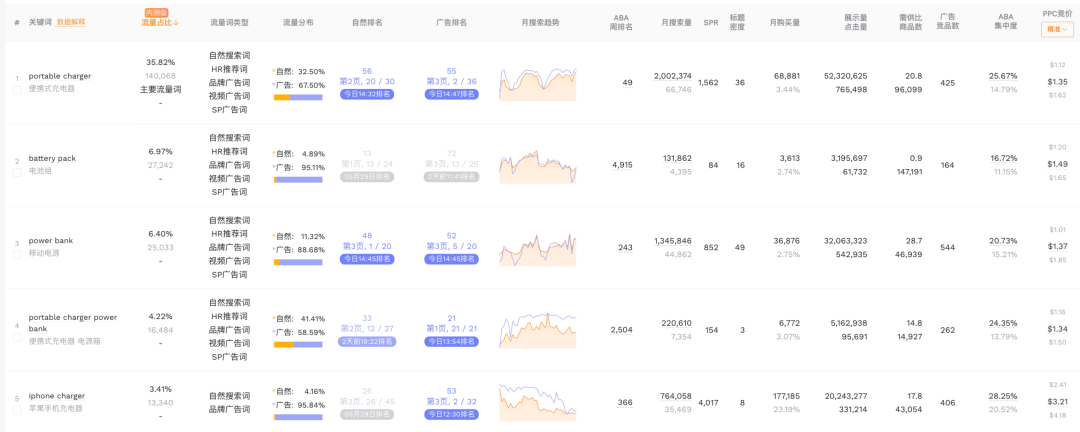Open portable charger power bank trend chart

coord(538,330)
